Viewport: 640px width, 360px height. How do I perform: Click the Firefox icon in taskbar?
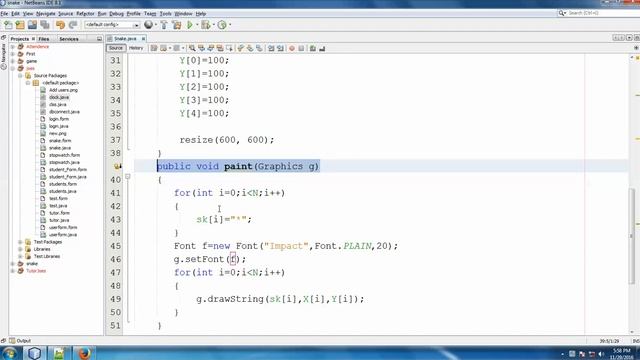pyautogui.click(x=84, y=353)
